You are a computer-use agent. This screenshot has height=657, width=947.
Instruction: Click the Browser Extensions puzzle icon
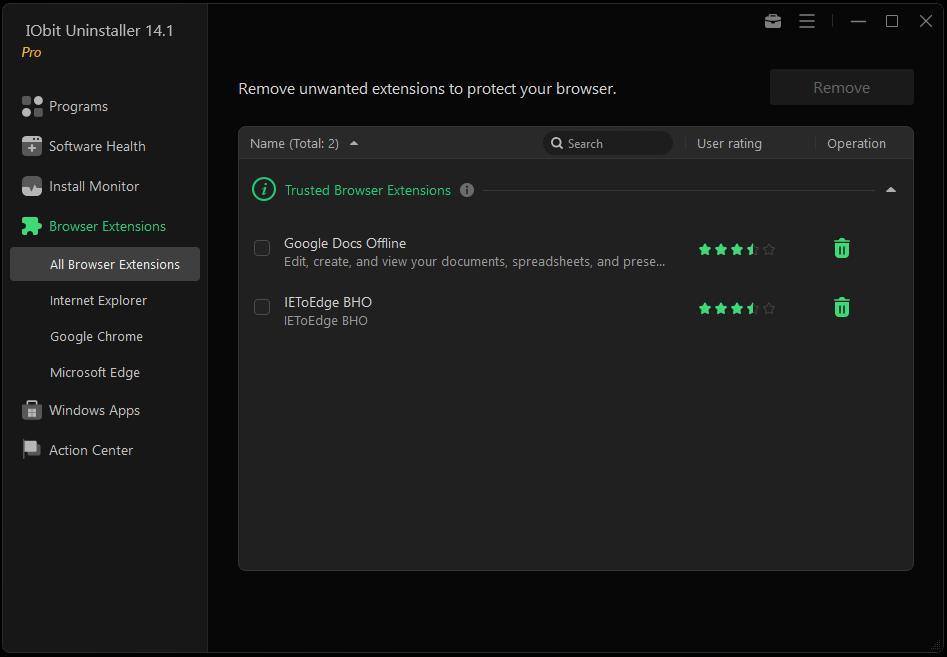tap(32, 226)
